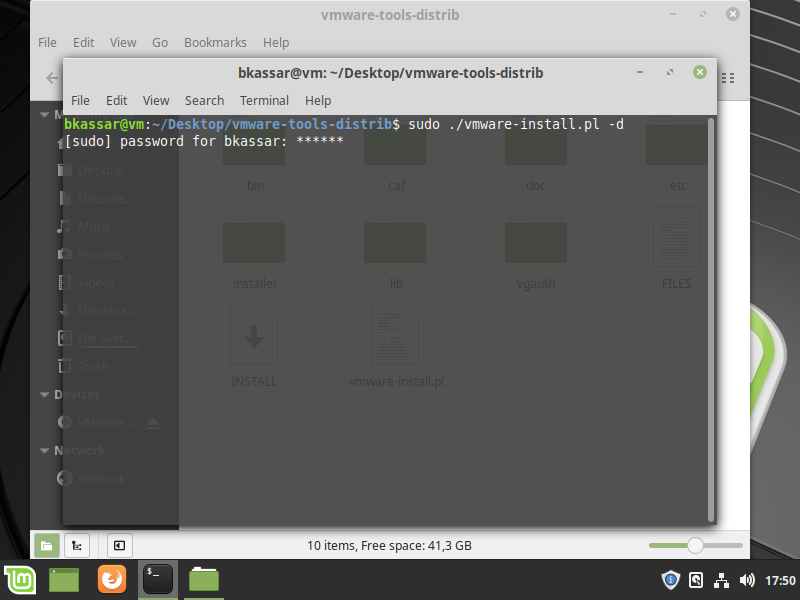Click the terminal sudo password prompt line
The image size is (800, 600).
pos(204,141)
